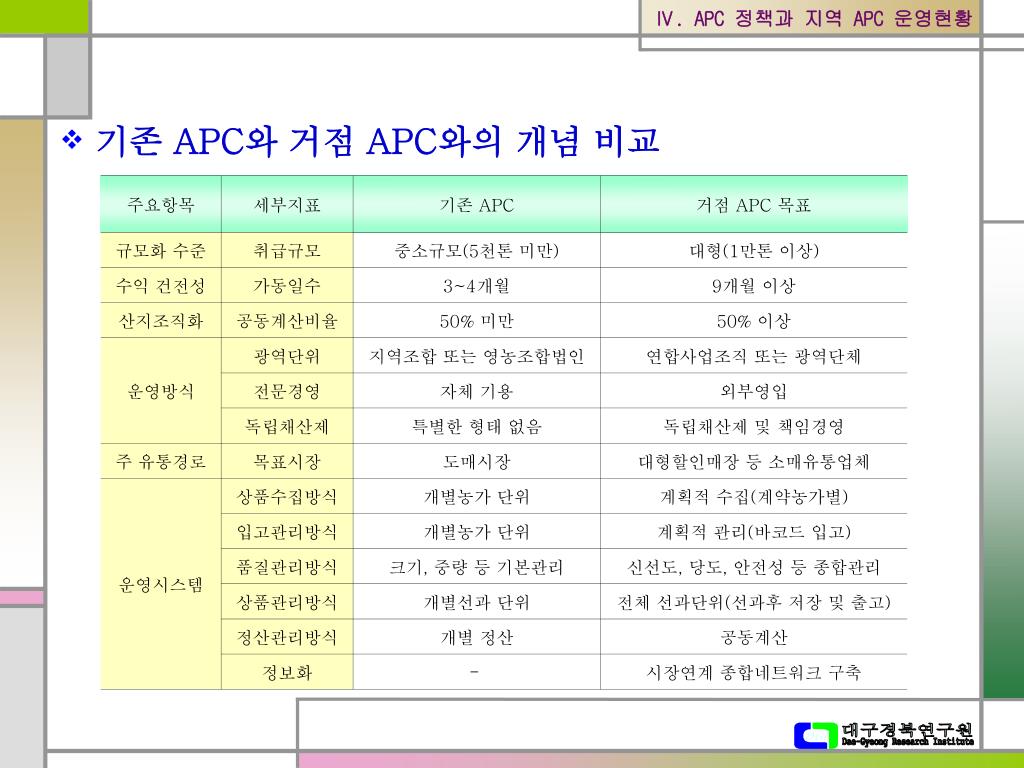1024x768 pixels.
Task: Click the '거점 APC 목표' column header
Action: 754,204
